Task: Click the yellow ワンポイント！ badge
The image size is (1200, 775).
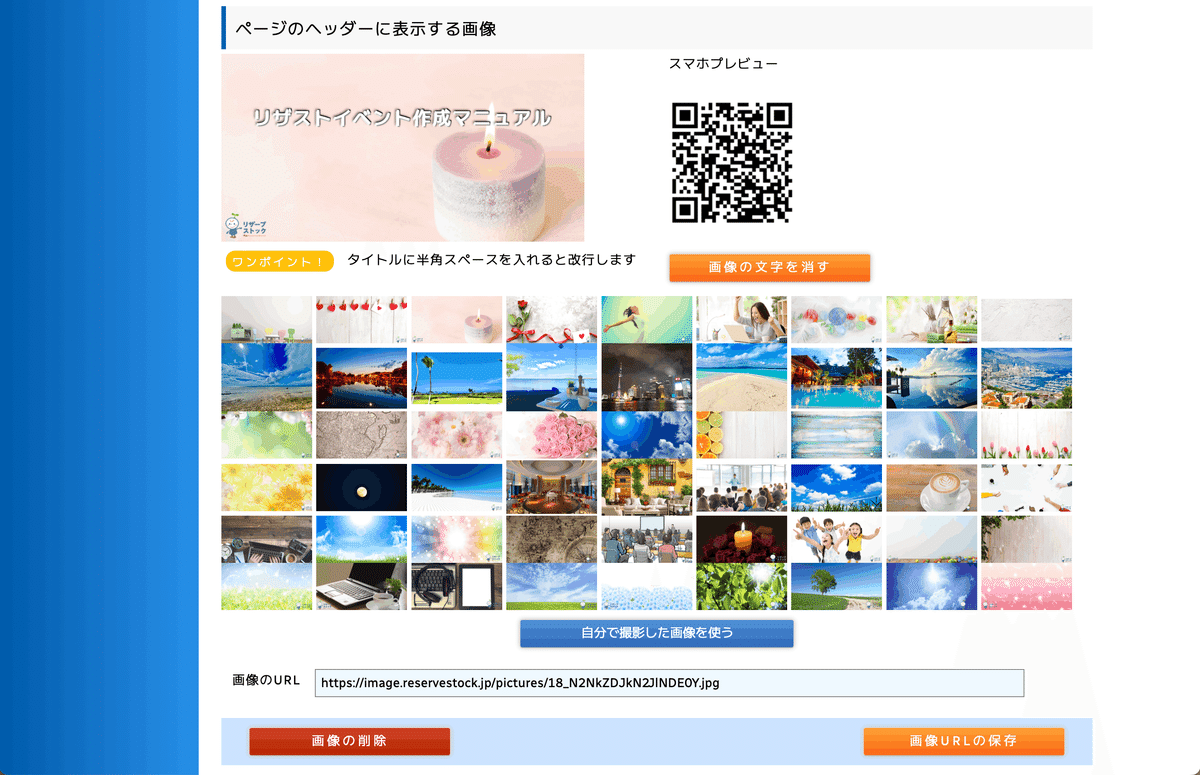Action: (279, 262)
